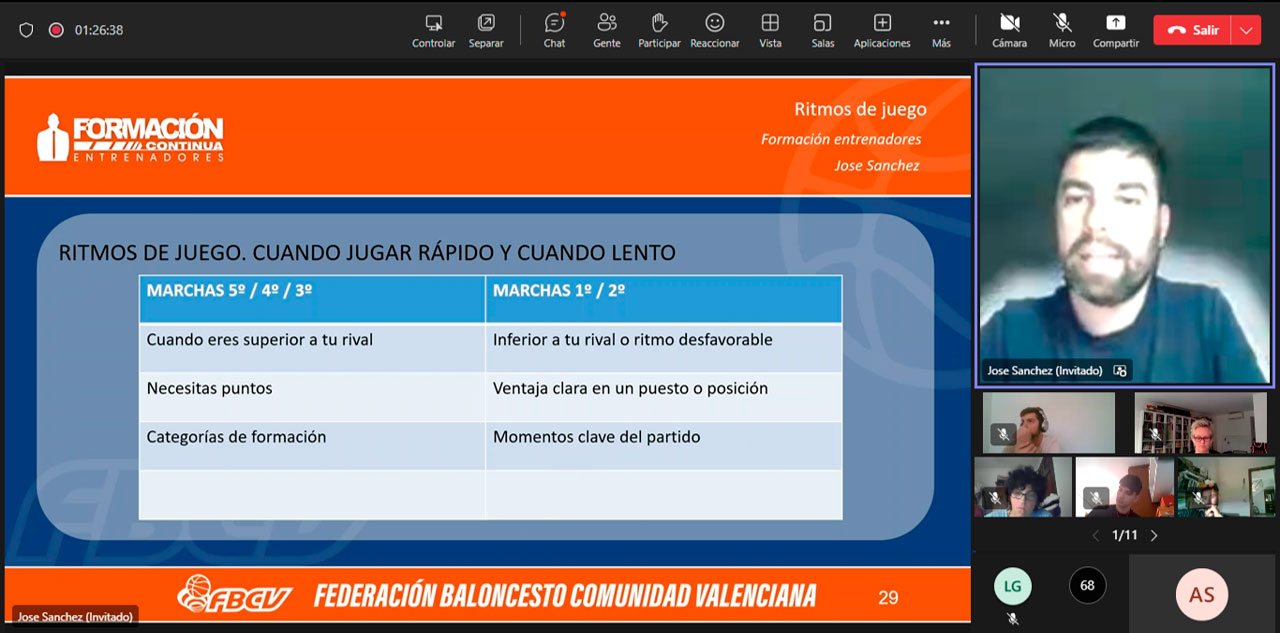The width and height of the screenshot is (1280, 633).
Task: Click cell 'Ventaja clara en un puesto o posición'
Action: tap(663, 396)
